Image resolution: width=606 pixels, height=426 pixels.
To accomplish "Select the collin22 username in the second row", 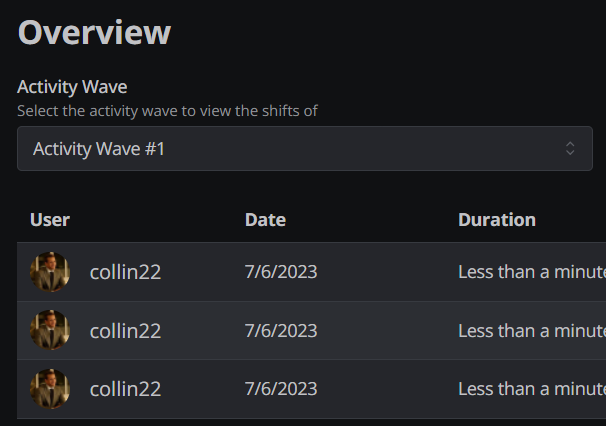I will click(125, 330).
